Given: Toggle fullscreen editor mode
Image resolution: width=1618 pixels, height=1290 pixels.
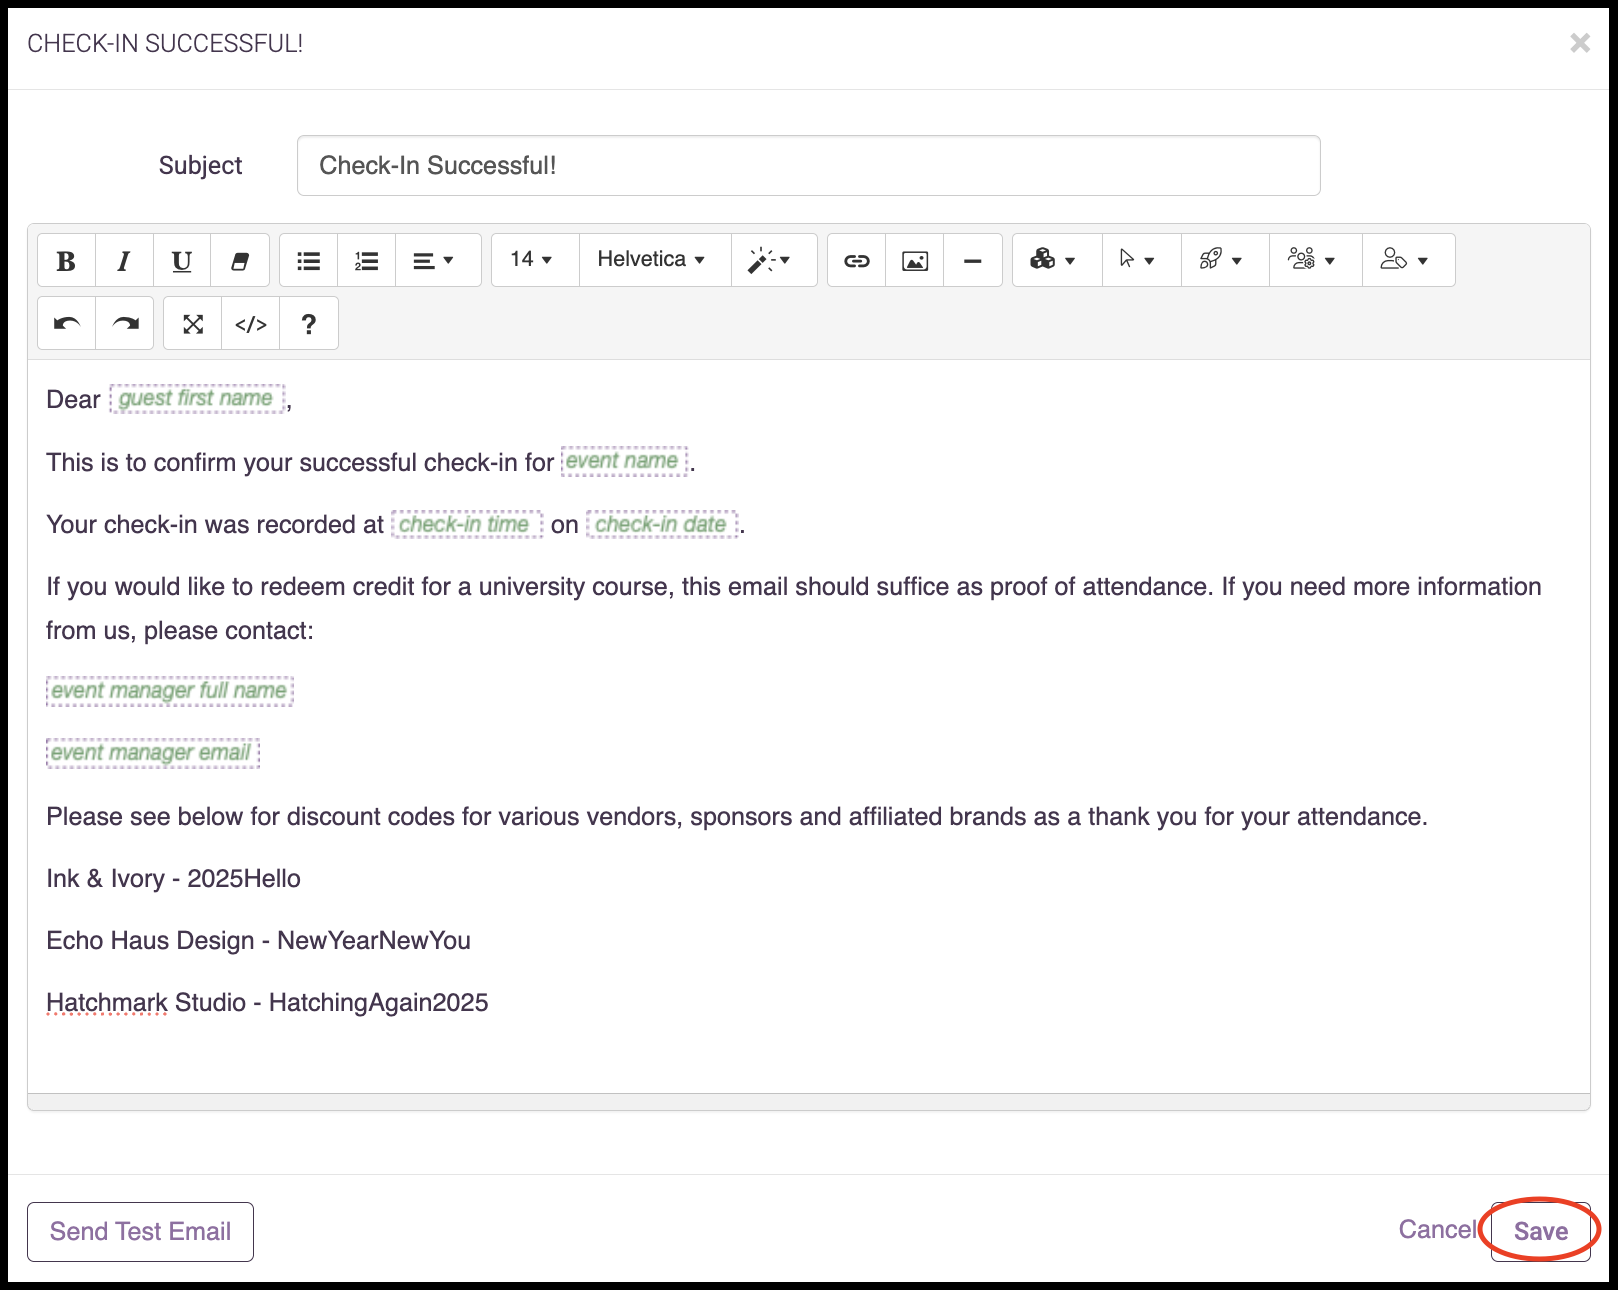Looking at the screenshot, I should [193, 323].
